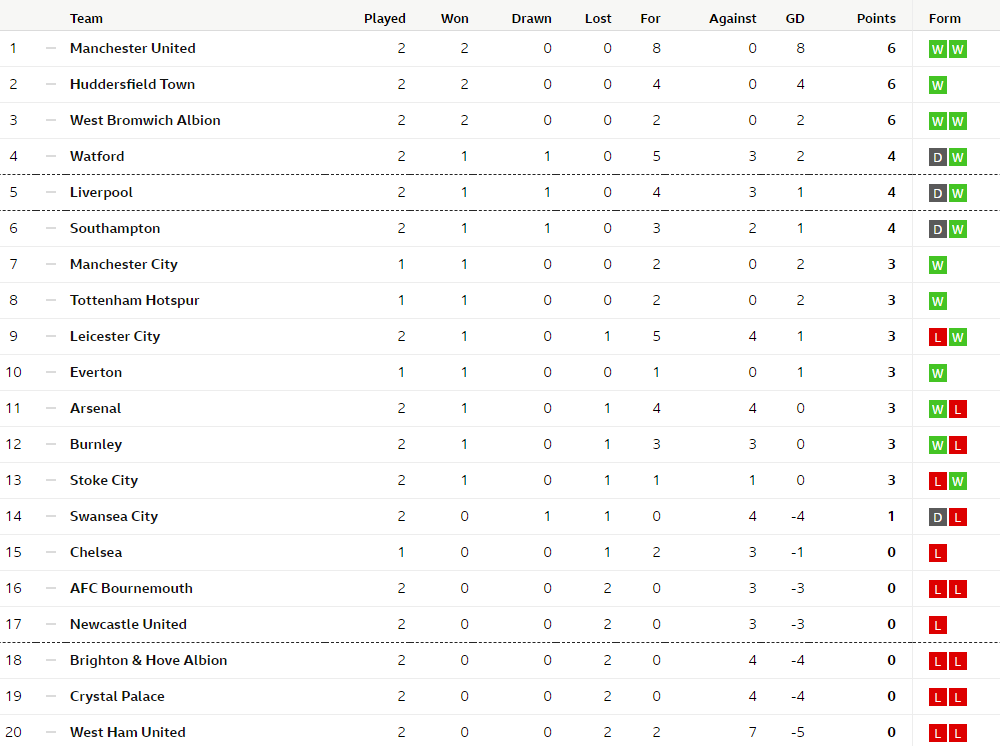The height and width of the screenshot is (746, 1000).
Task: Click the draw badge in Watford's form
Action: [937, 157]
